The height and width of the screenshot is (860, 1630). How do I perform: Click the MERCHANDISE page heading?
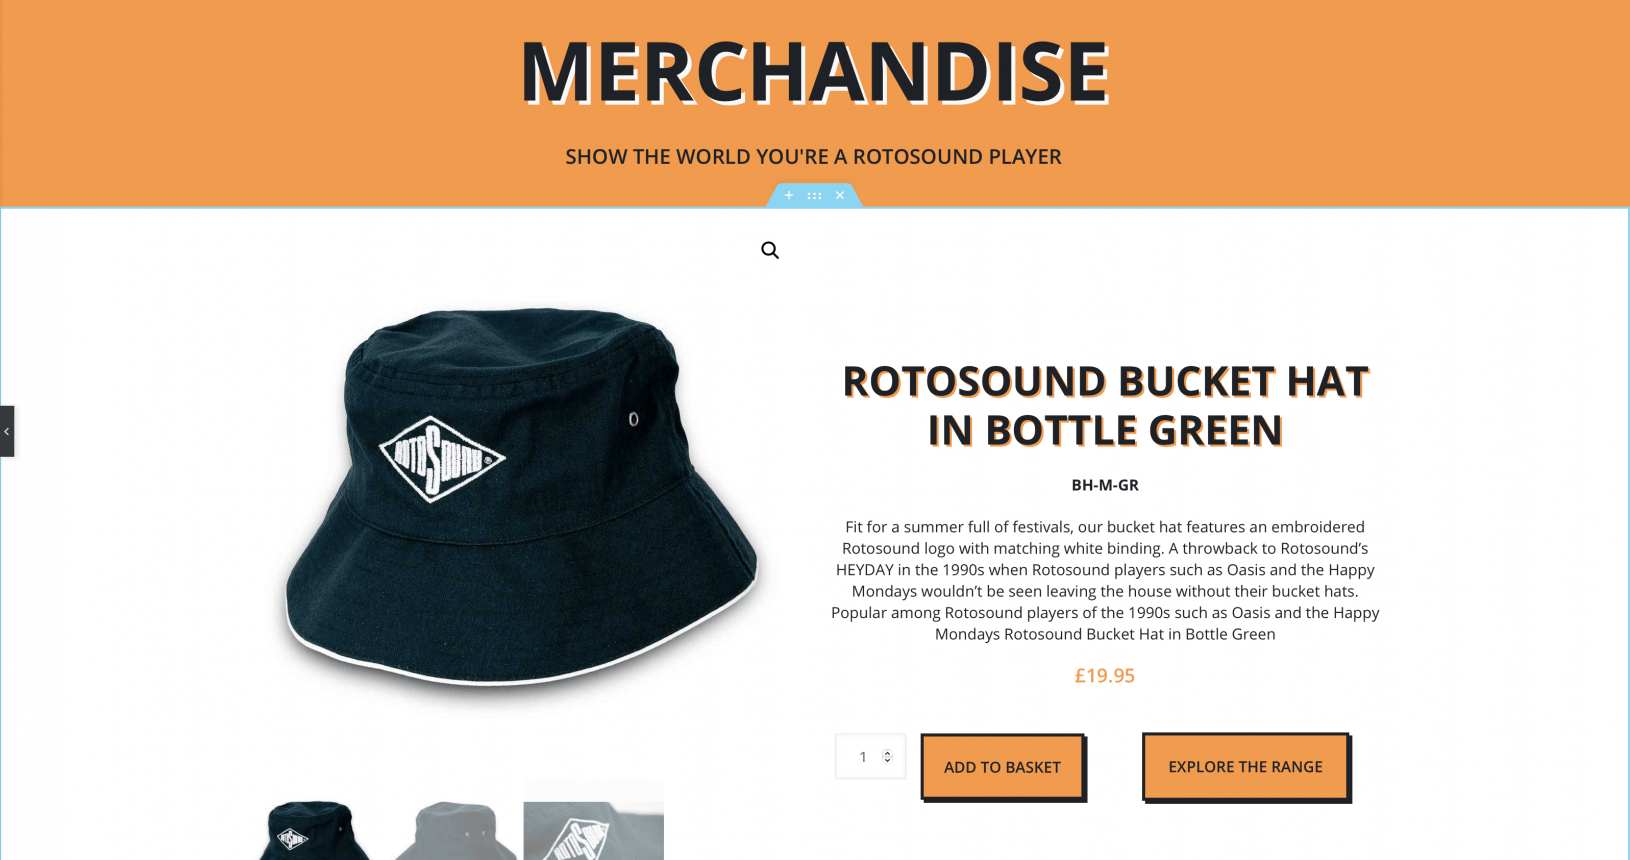coord(815,72)
